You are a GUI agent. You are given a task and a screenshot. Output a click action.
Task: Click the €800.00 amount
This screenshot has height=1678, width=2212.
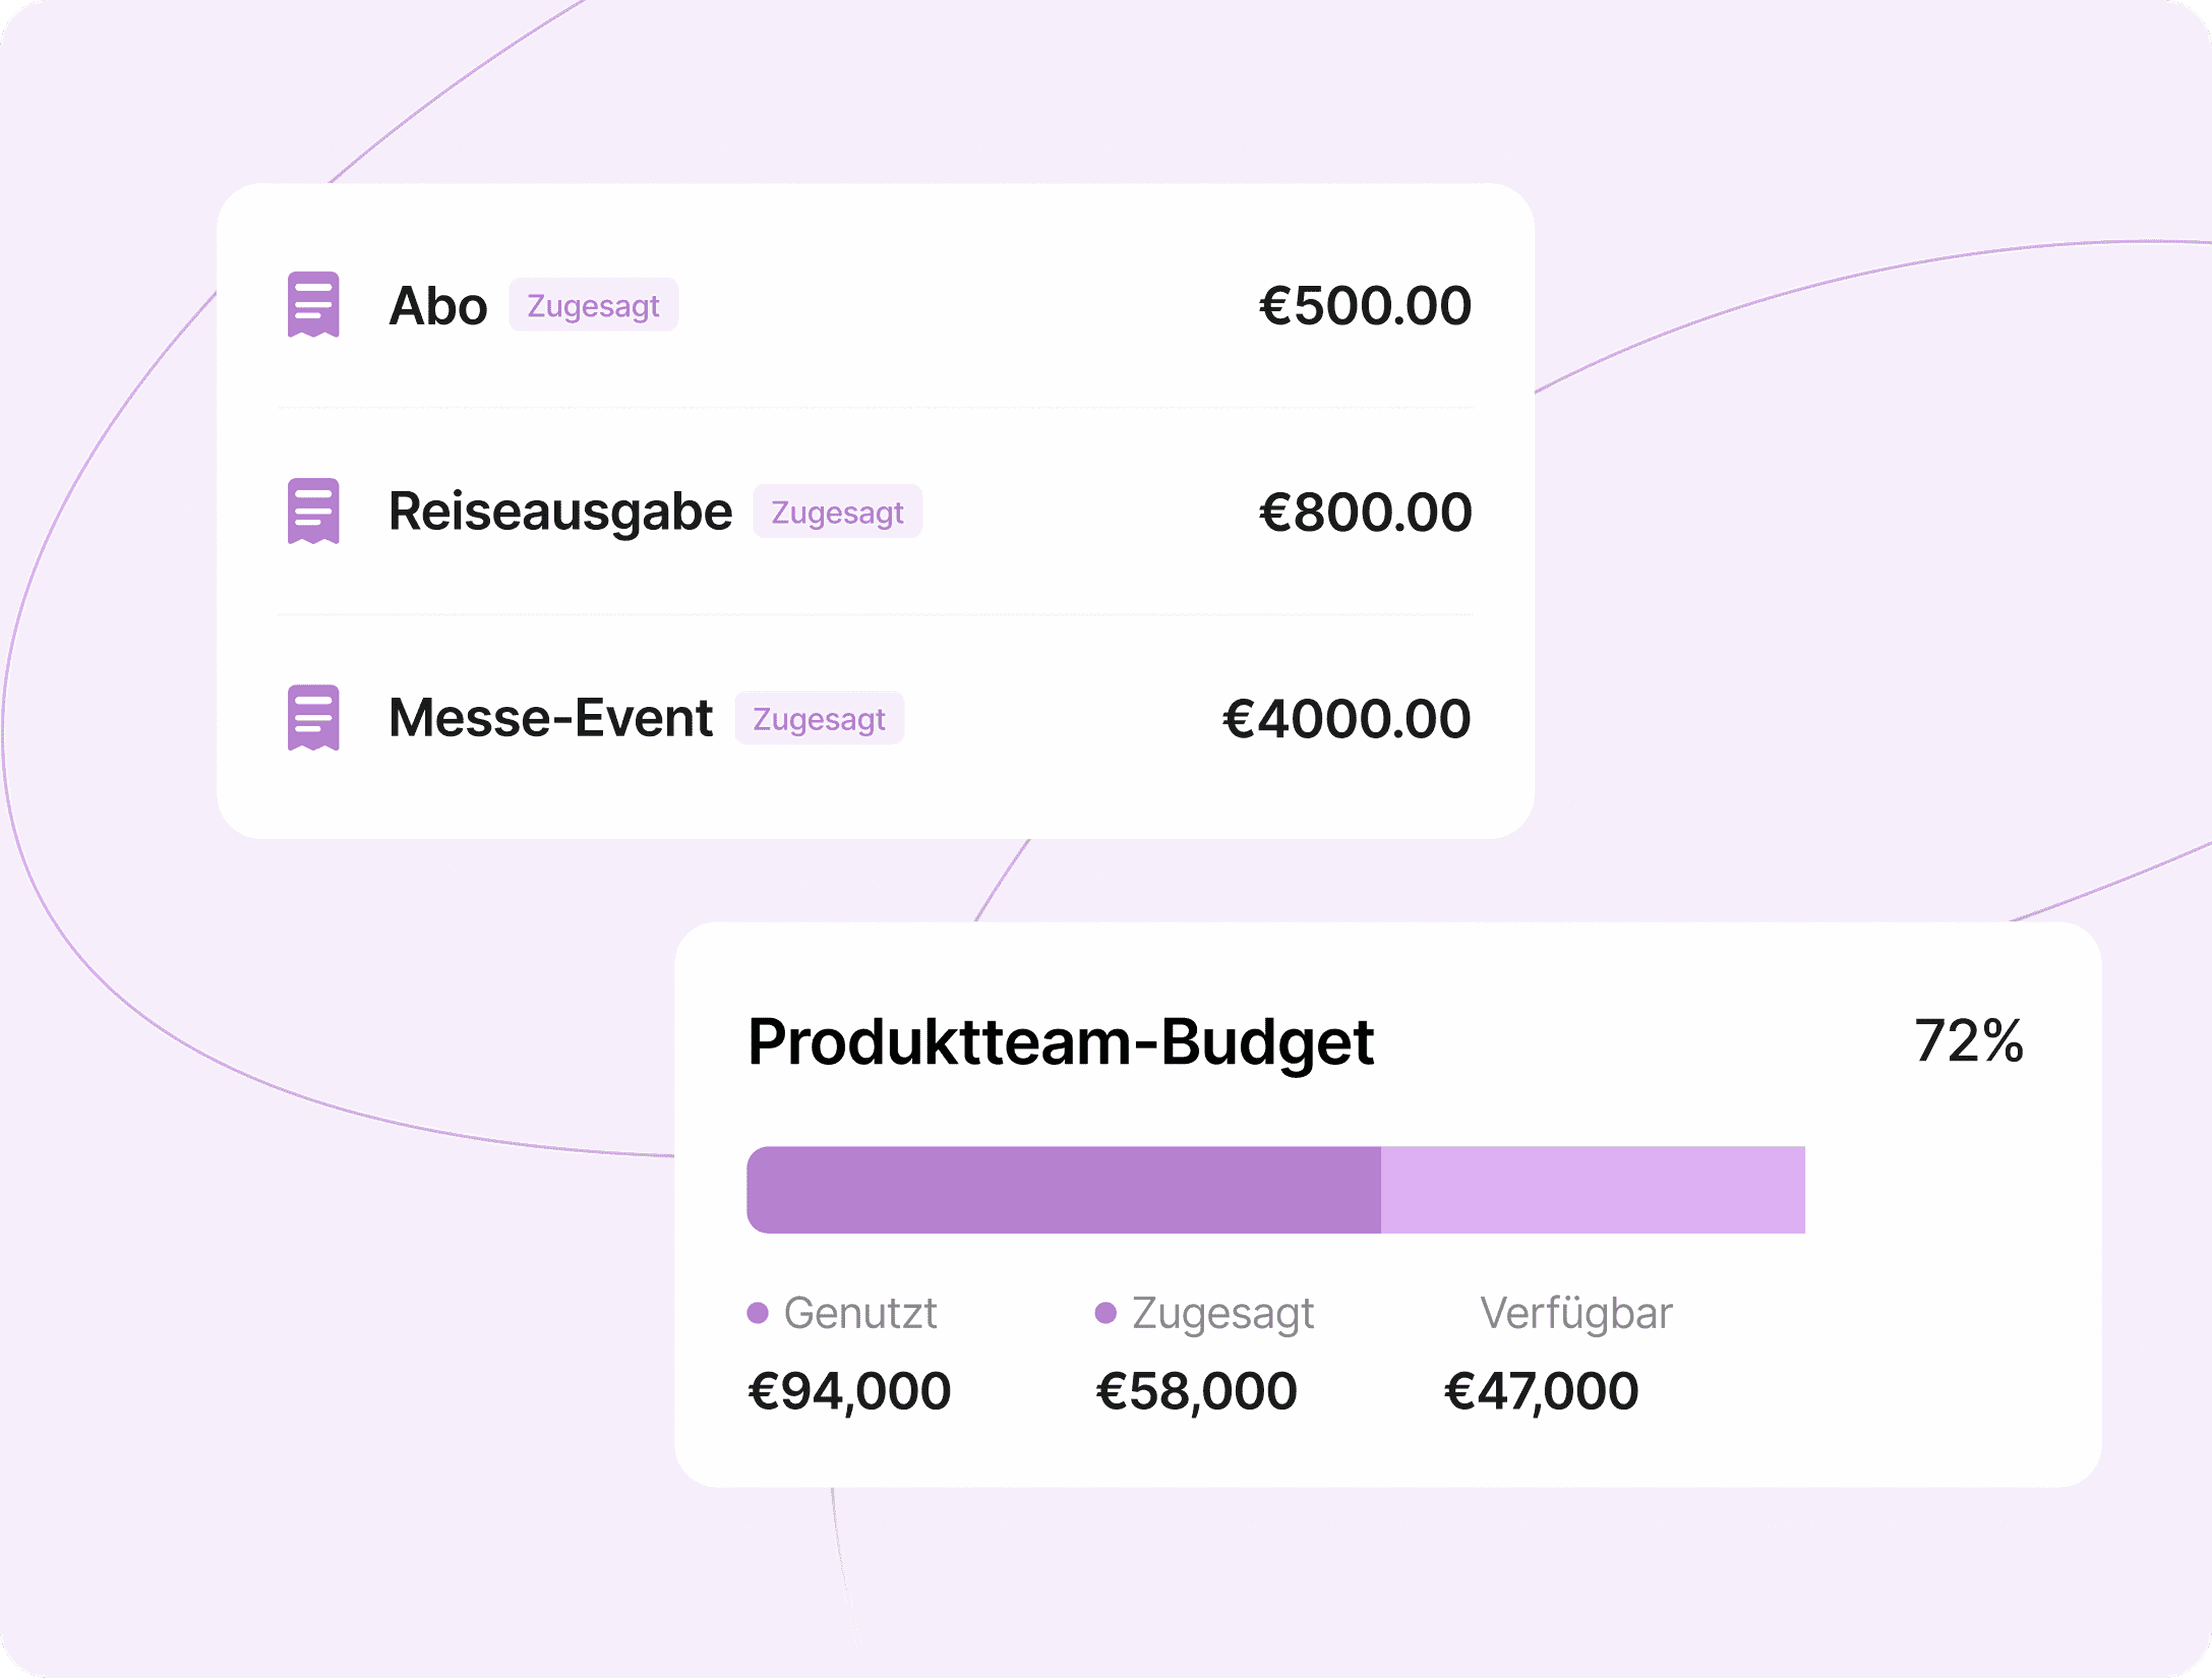click(x=1365, y=512)
